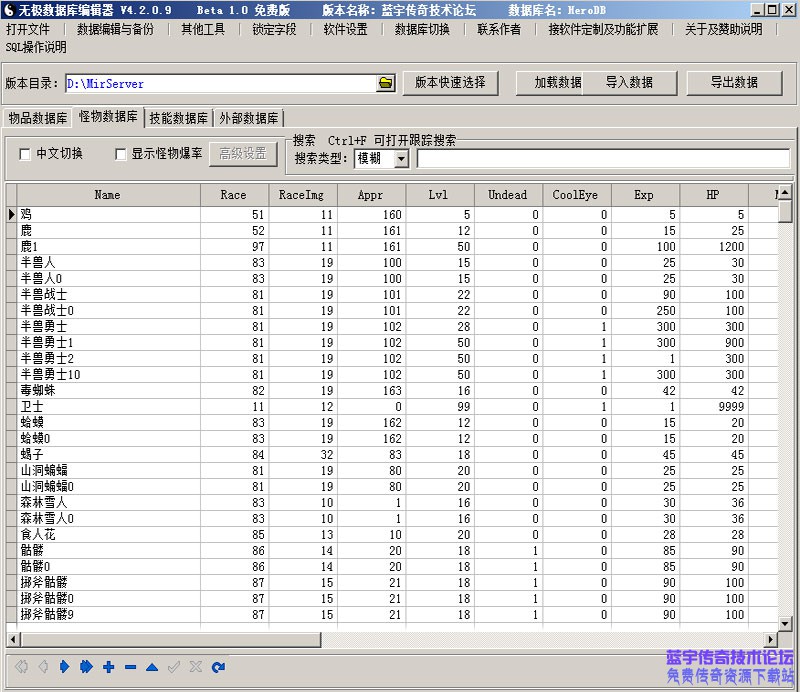Edit the current record using the triangle icon
The height and width of the screenshot is (692, 800).
coord(150,668)
